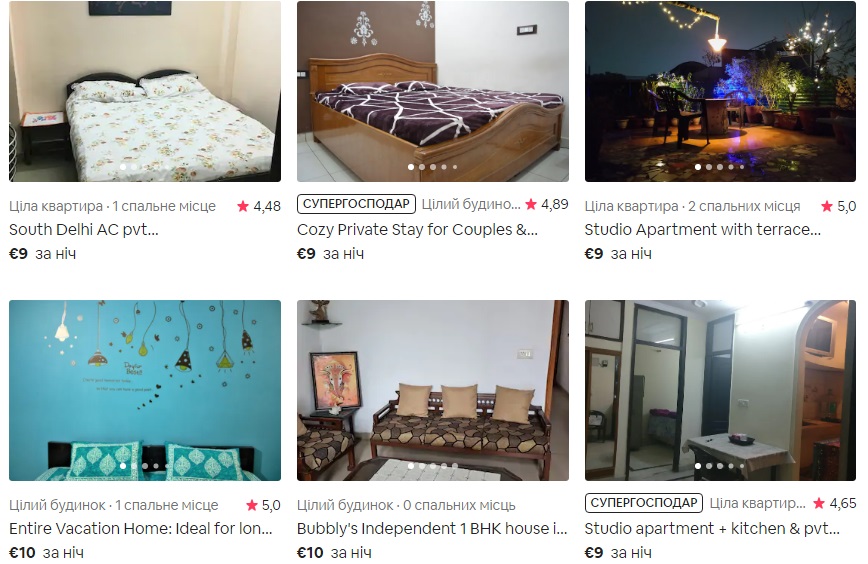
Task: Click the star rating 4,48 of South Delhi listing
Action: pos(259,206)
